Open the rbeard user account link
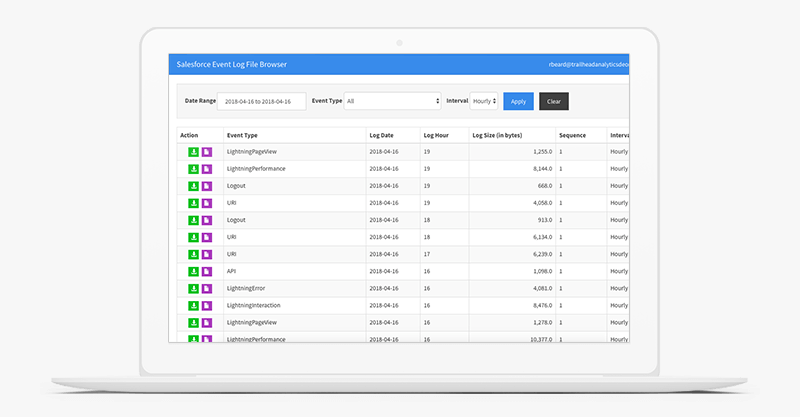 [x=589, y=64]
